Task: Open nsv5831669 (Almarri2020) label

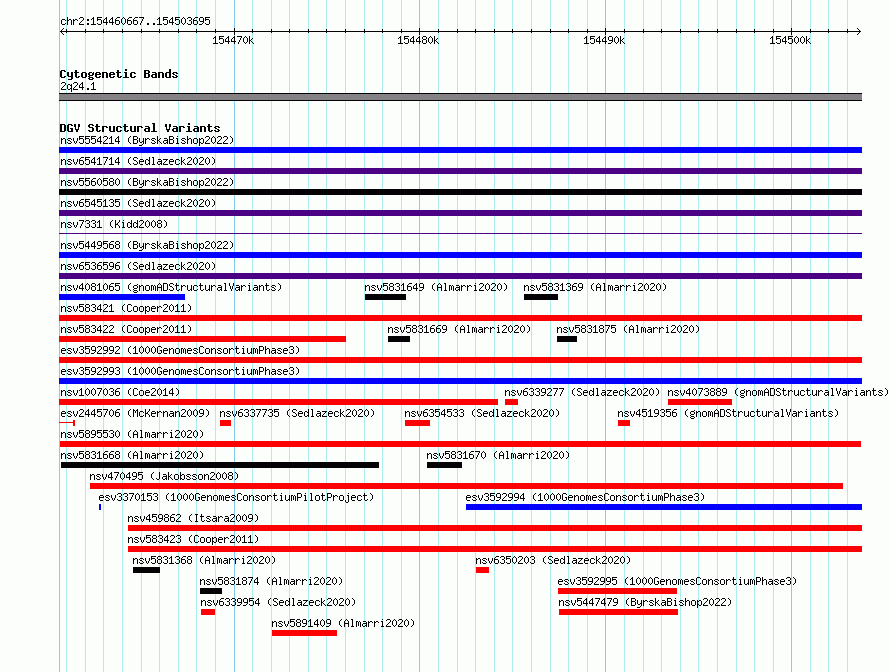Action: coord(459,329)
